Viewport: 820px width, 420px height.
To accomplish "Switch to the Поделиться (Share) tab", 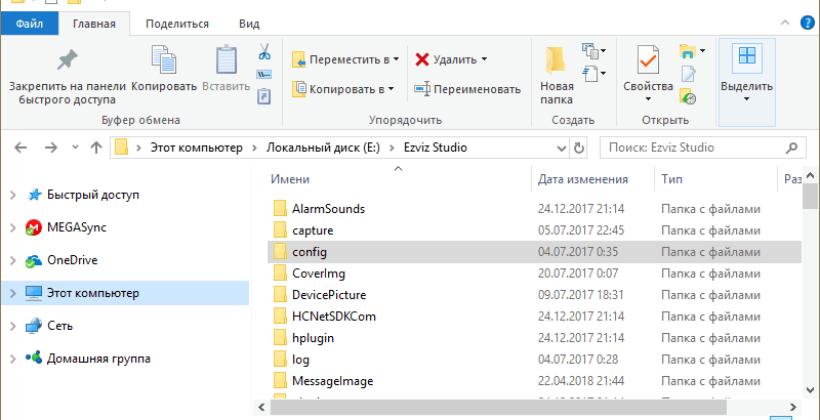I will click(x=177, y=24).
